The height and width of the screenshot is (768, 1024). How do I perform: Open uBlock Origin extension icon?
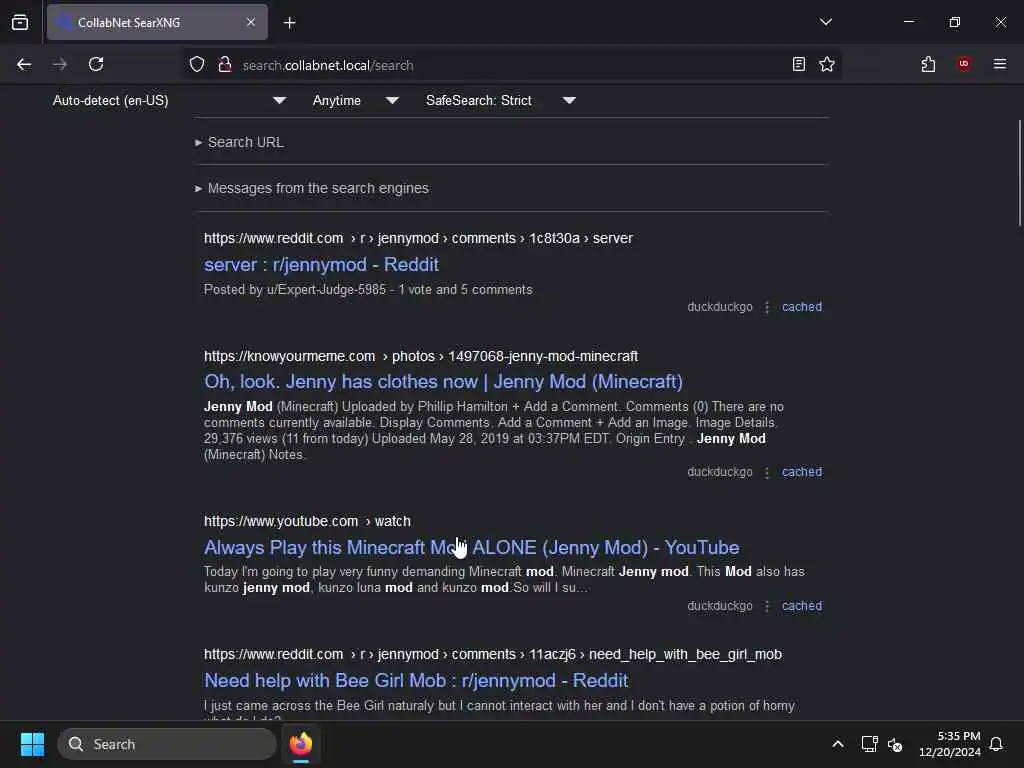964,63
